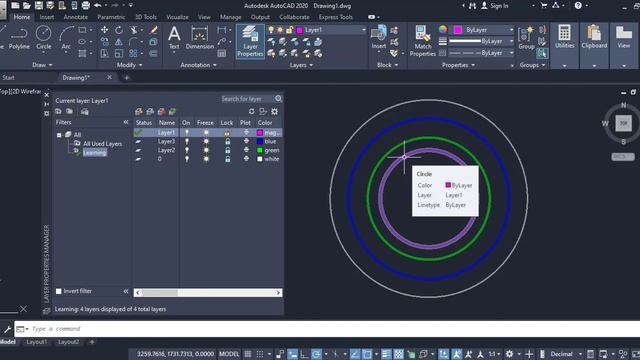Change Layer2 green color swatch
This screenshot has width=640, height=360.
coord(260,150)
